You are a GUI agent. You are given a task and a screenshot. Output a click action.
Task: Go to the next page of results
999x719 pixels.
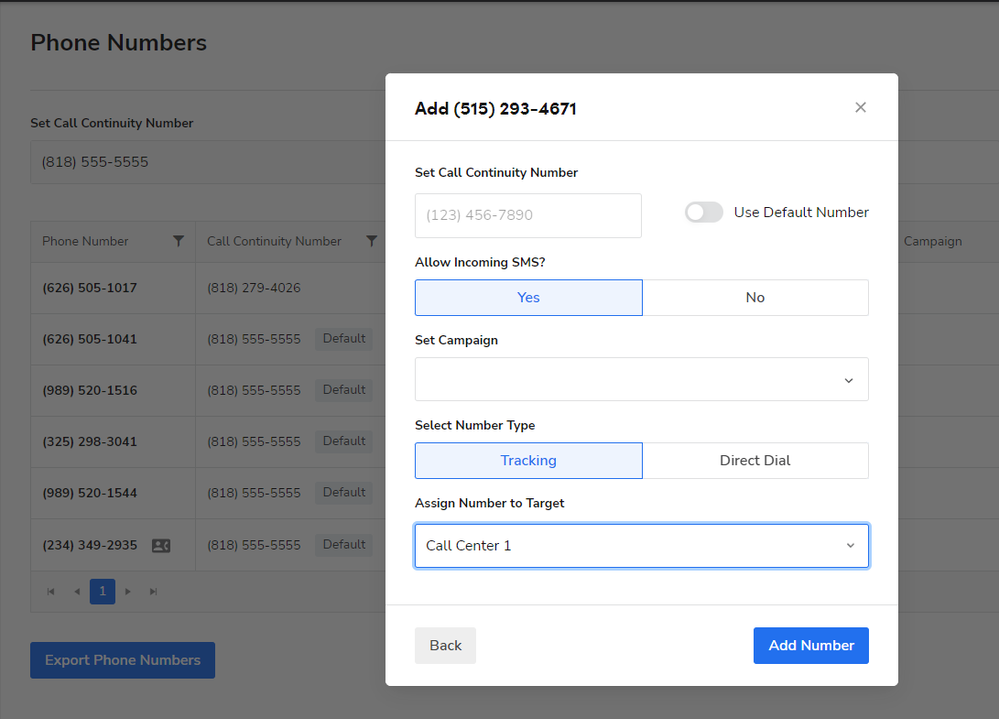pyautogui.click(x=128, y=591)
